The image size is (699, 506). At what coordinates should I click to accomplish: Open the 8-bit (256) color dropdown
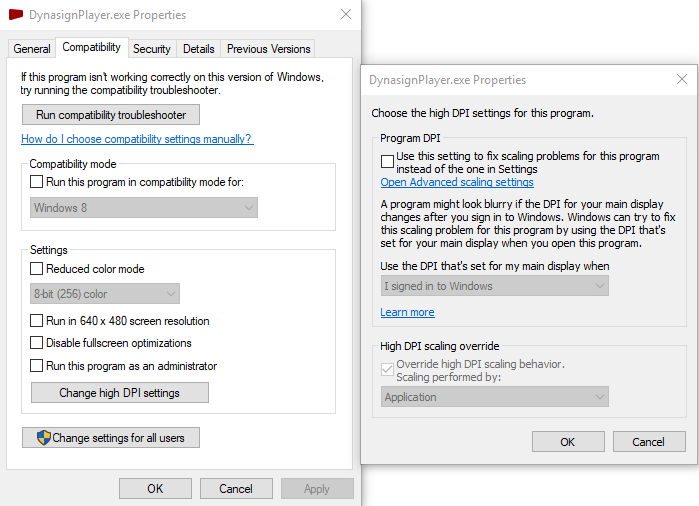click(x=105, y=294)
